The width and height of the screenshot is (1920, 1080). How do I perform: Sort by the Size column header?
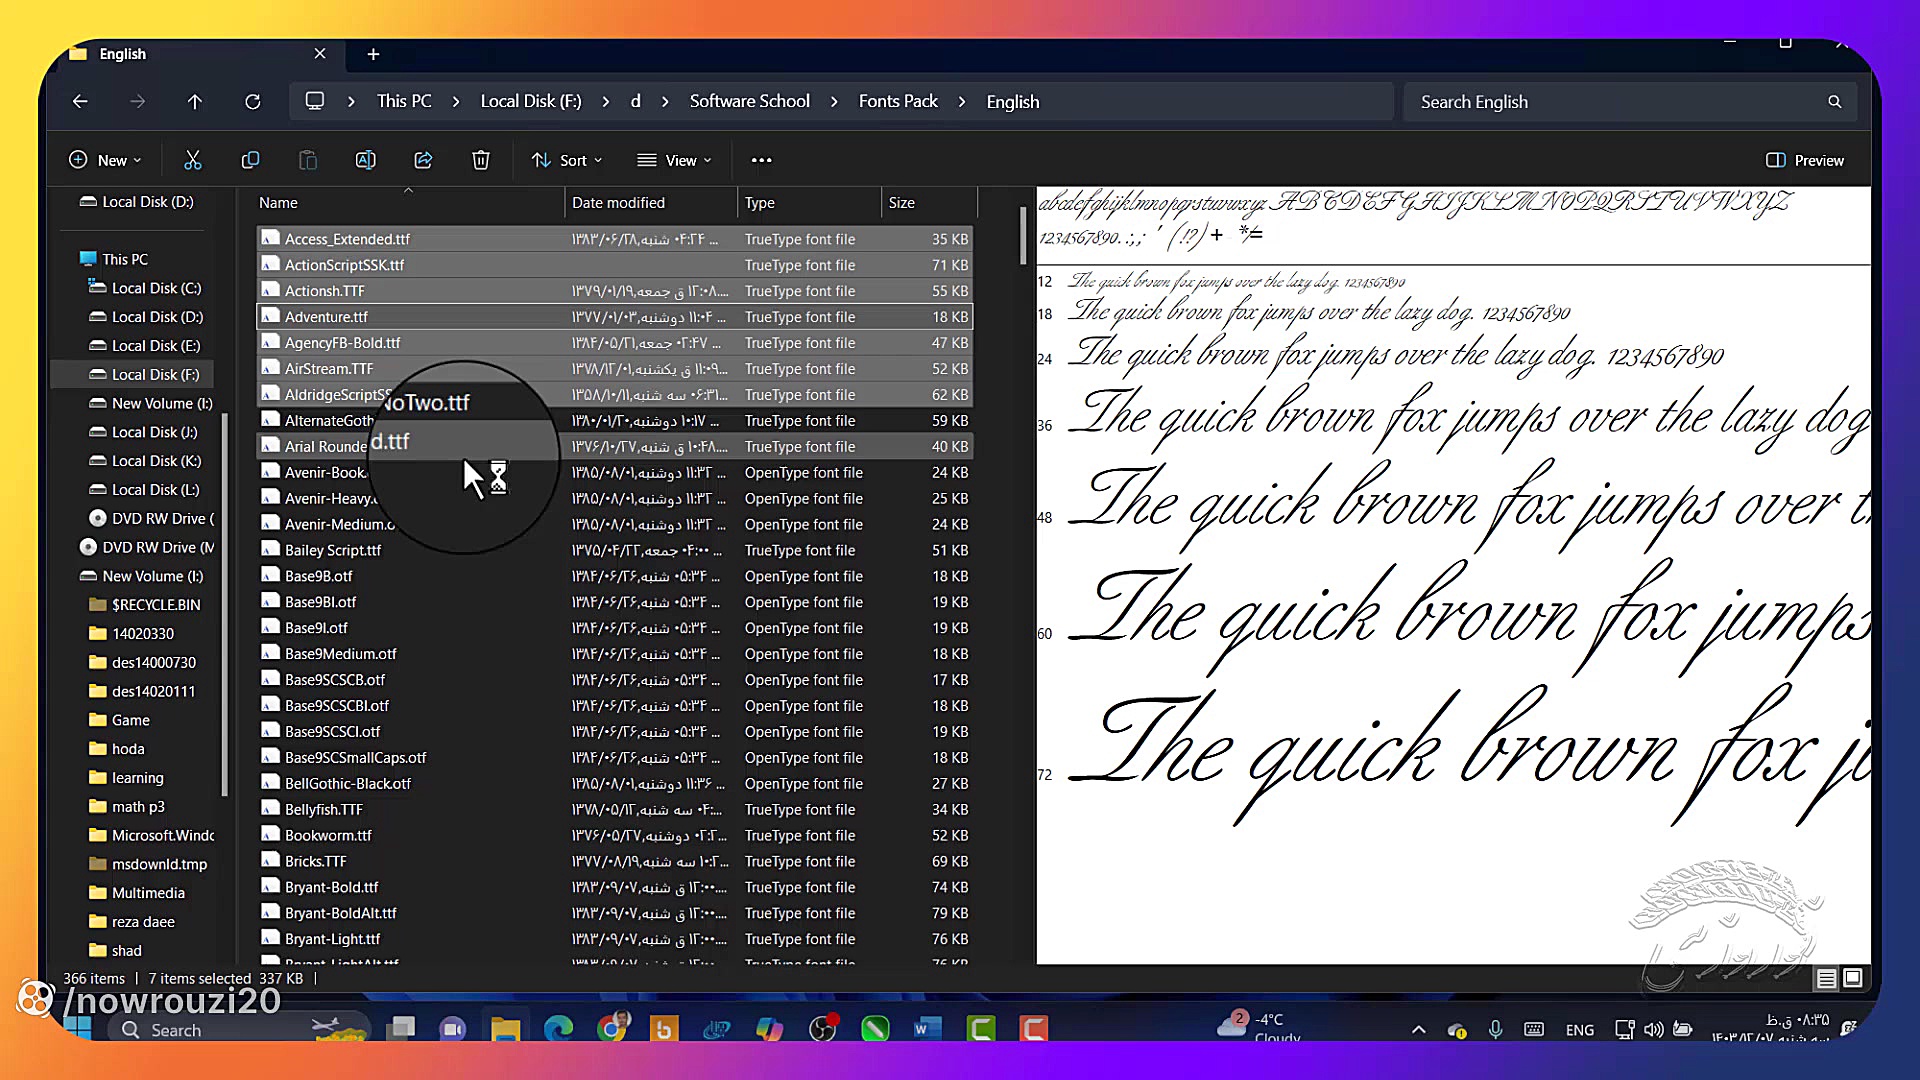pyautogui.click(x=928, y=203)
